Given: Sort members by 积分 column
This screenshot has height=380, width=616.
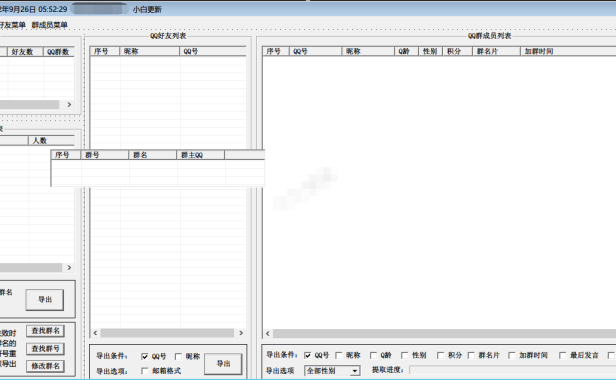Looking at the screenshot, I should coord(458,51).
